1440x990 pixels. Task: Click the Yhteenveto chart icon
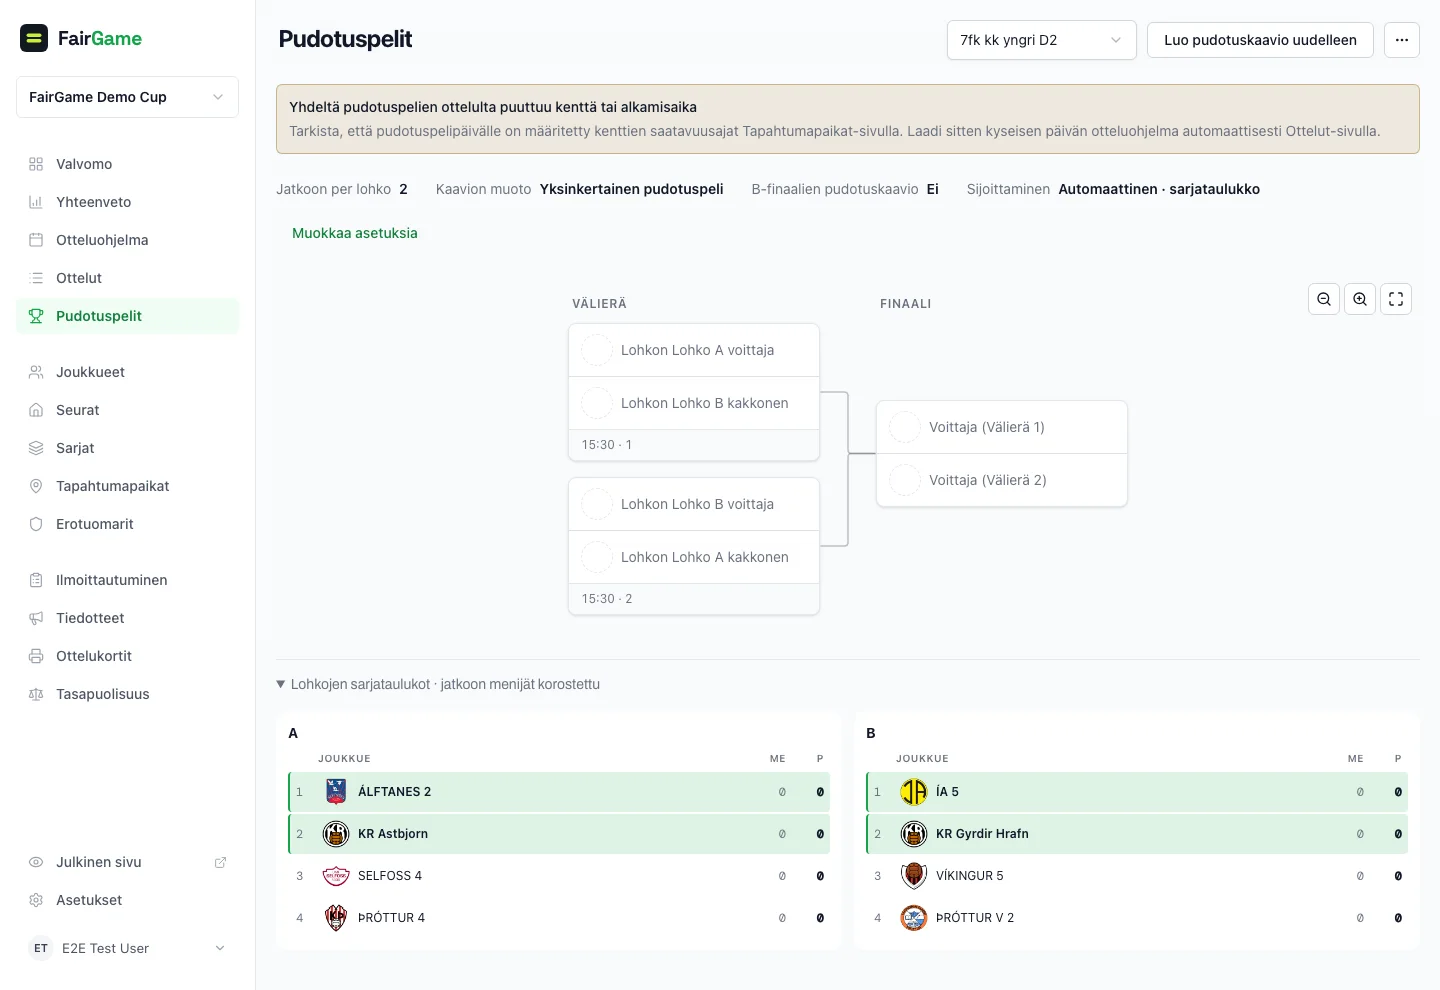click(36, 202)
